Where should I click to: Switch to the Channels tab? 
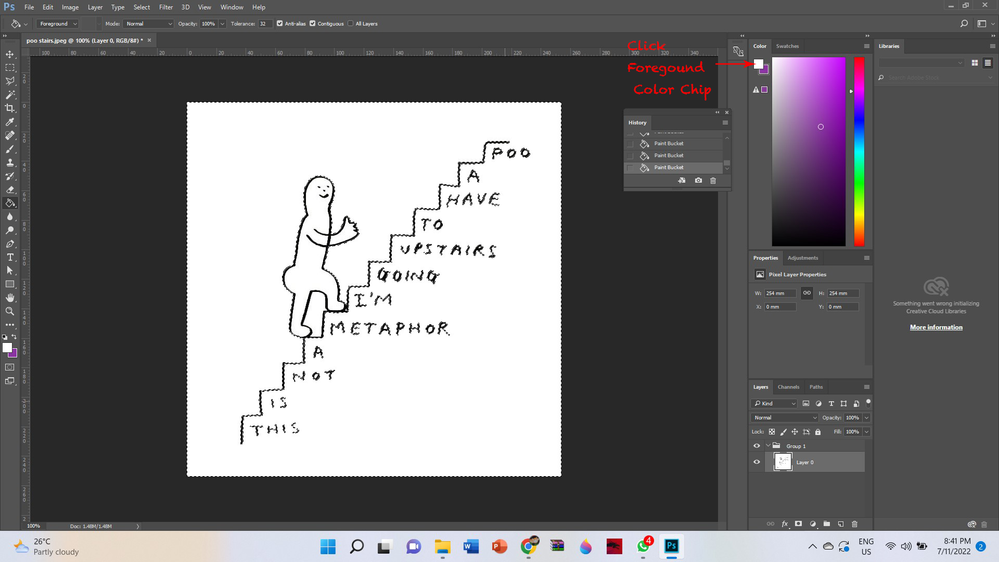(x=788, y=387)
